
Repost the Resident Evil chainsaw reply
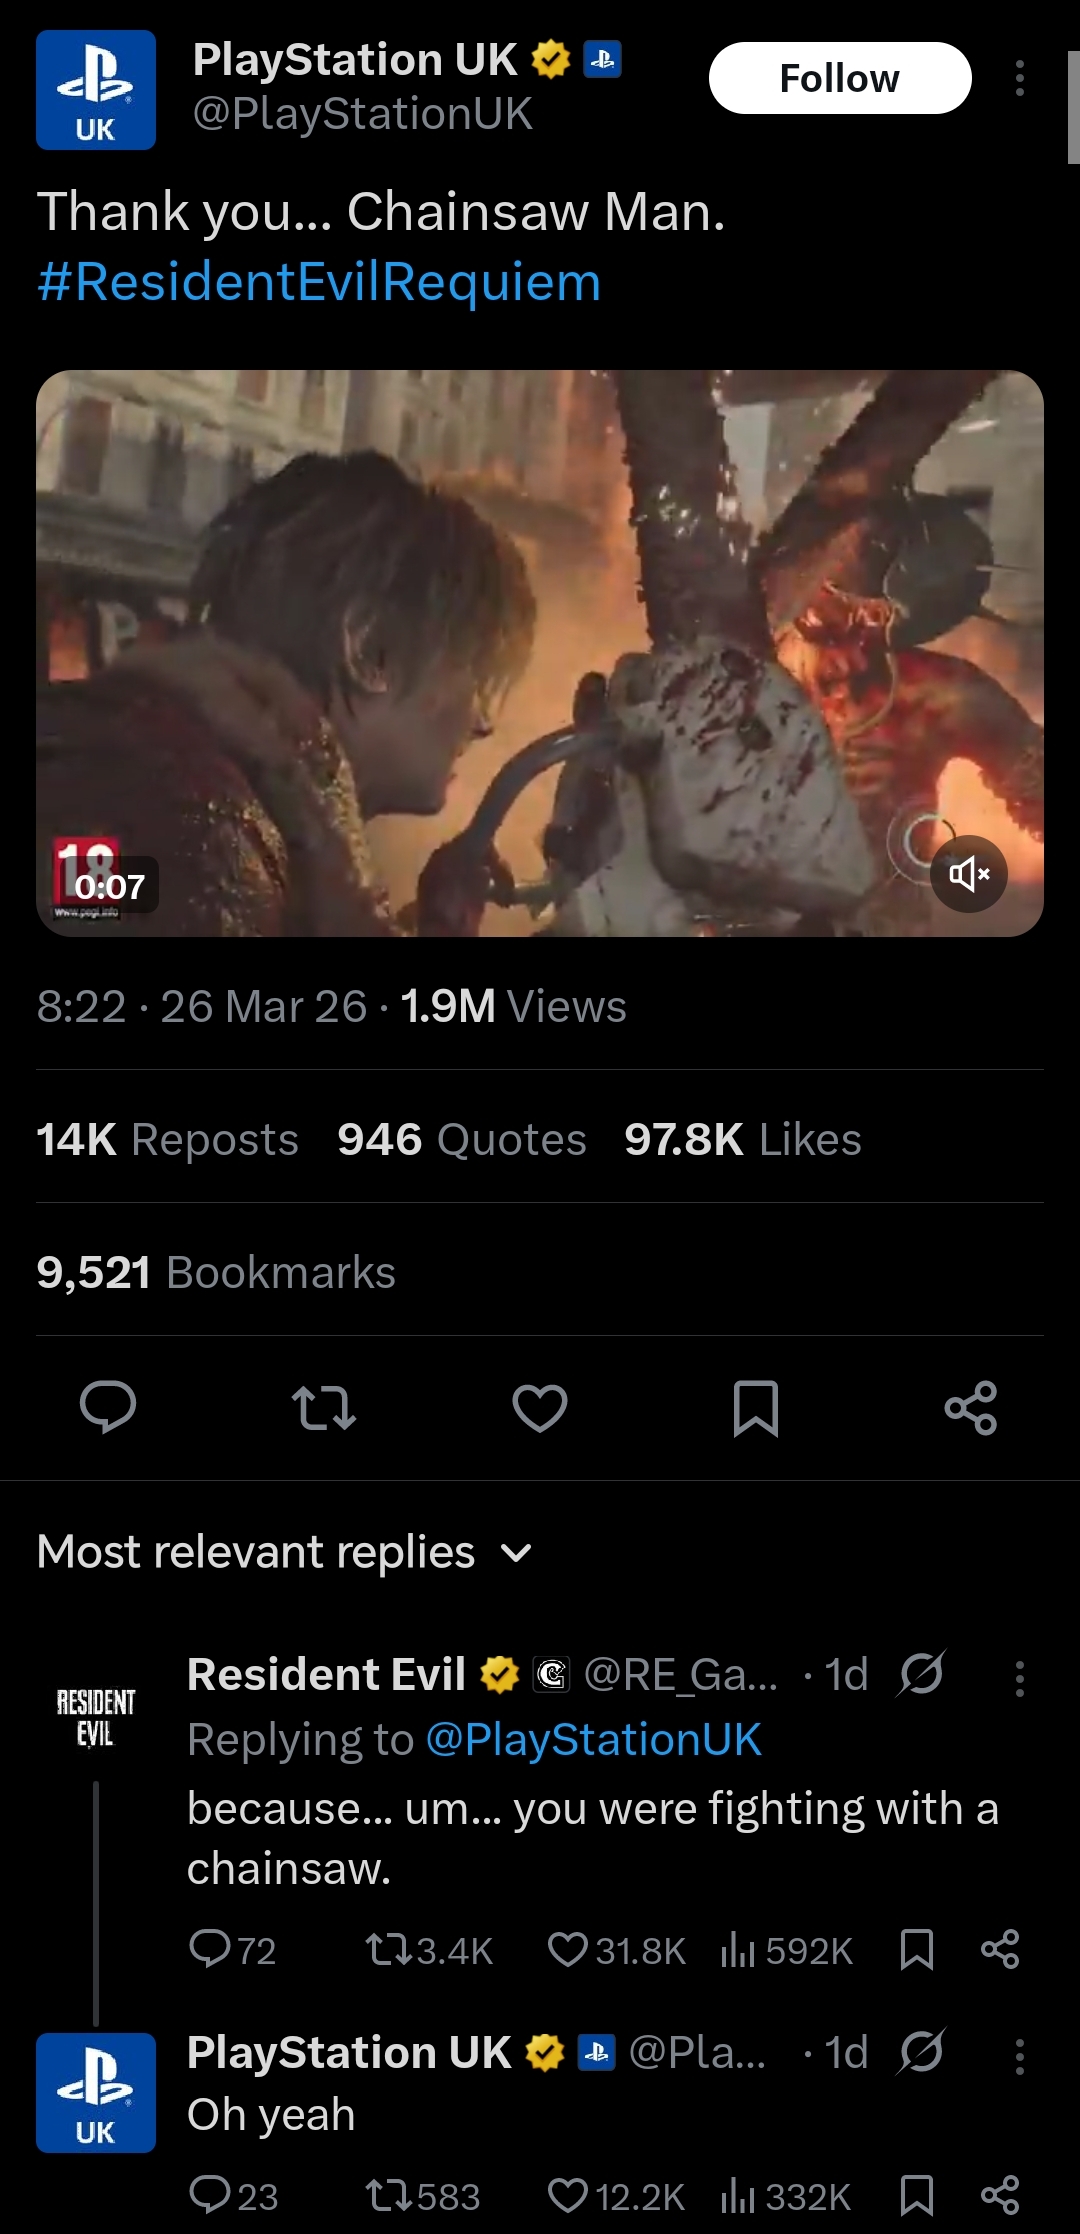(x=429, y=1950)
